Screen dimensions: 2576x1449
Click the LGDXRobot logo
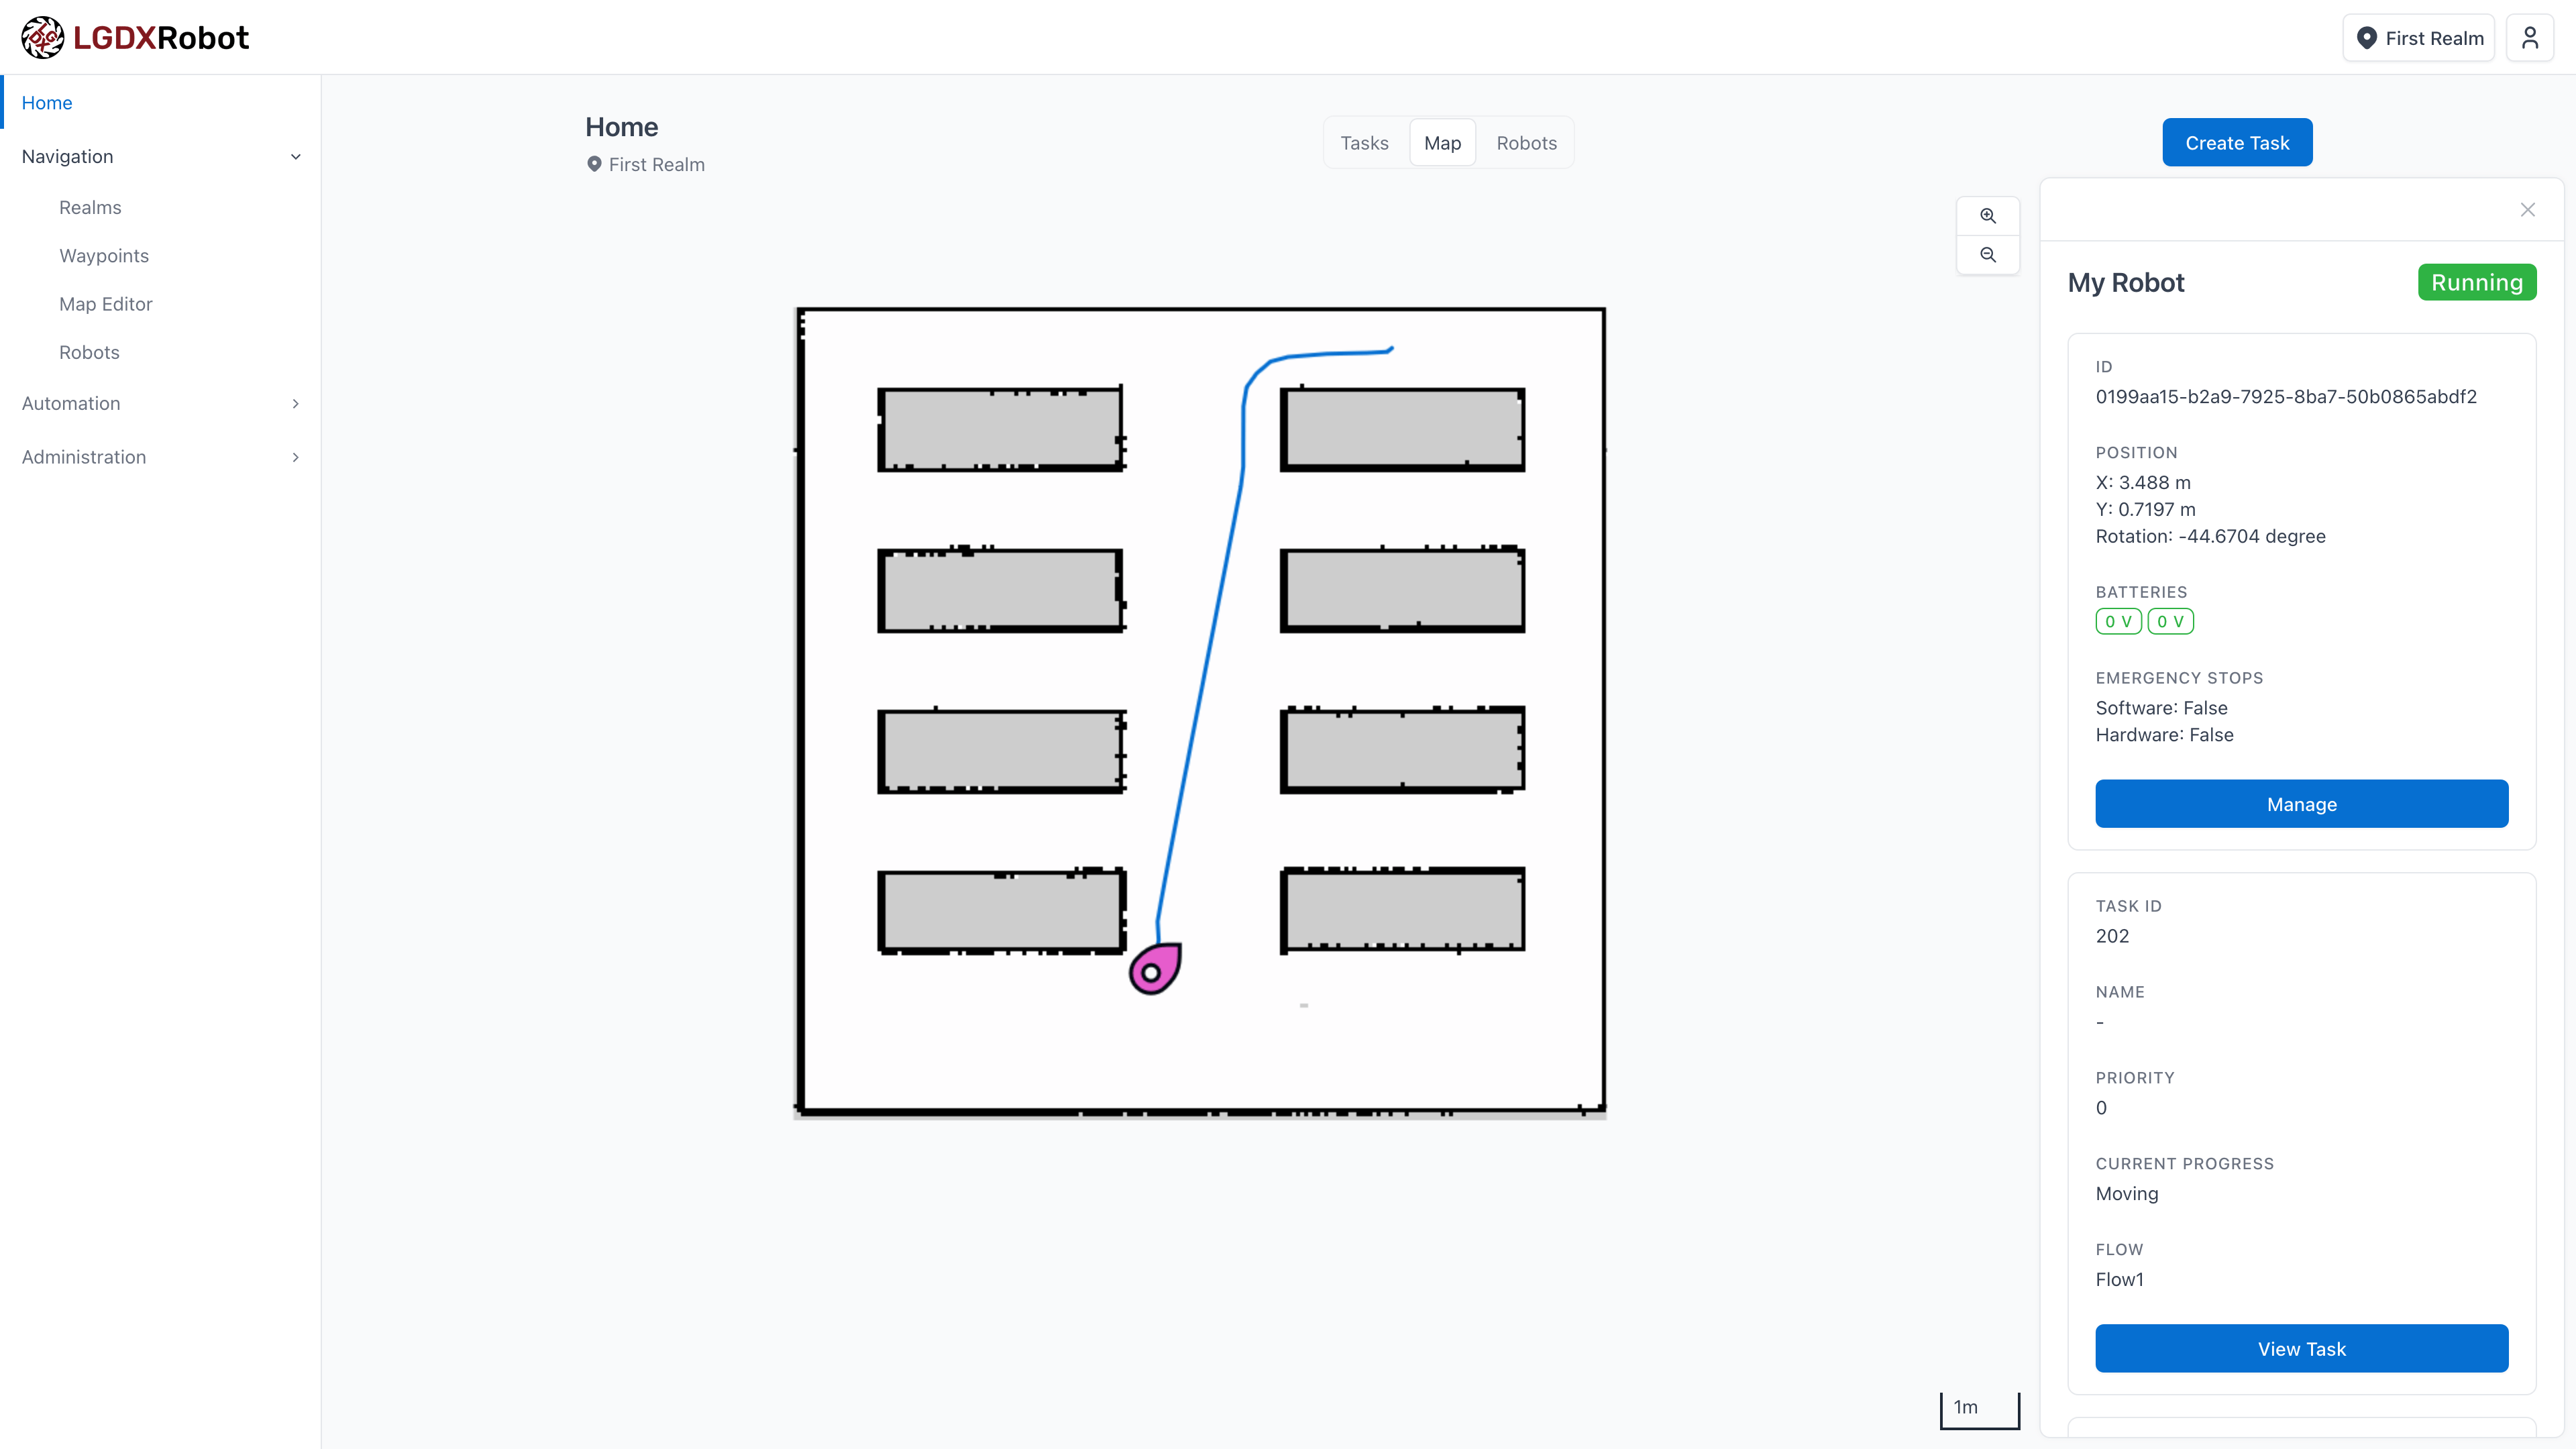tap(135, 38)
